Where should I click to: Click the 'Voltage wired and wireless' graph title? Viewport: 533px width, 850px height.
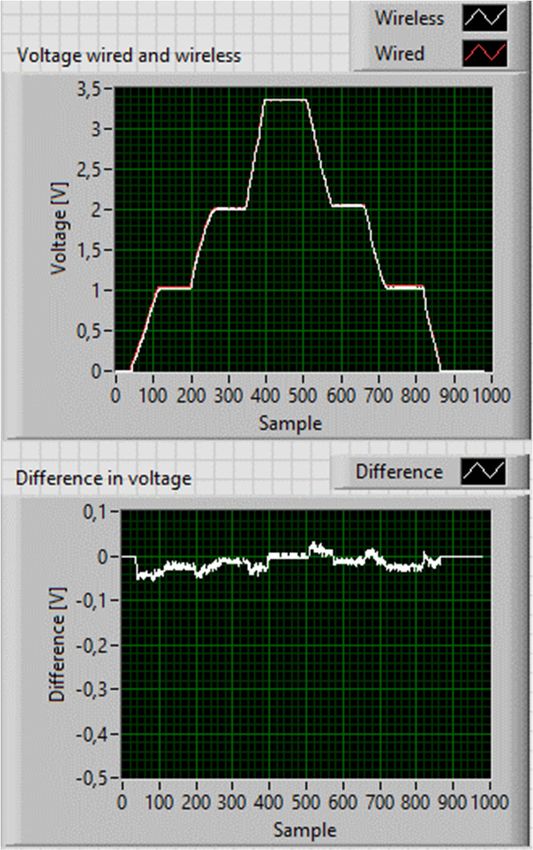tap(129, 55)
